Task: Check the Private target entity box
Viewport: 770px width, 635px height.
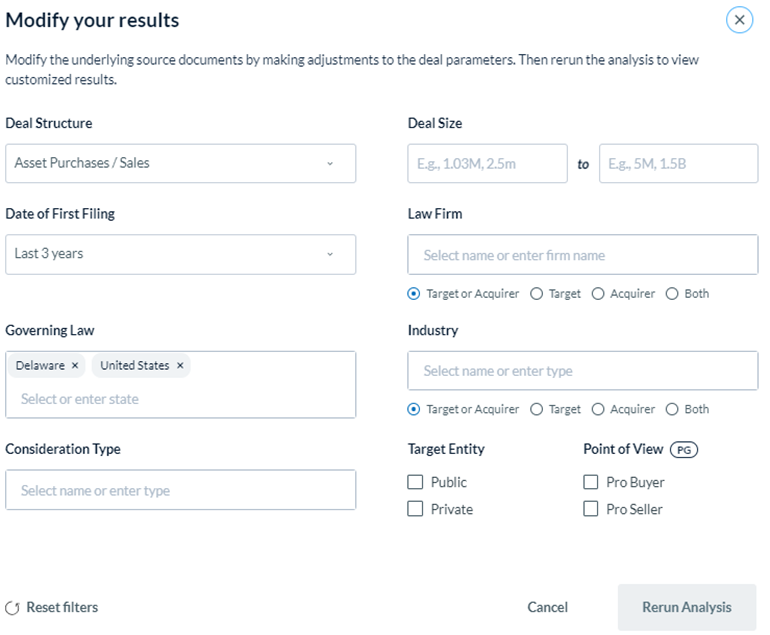Action: point(415,508)
